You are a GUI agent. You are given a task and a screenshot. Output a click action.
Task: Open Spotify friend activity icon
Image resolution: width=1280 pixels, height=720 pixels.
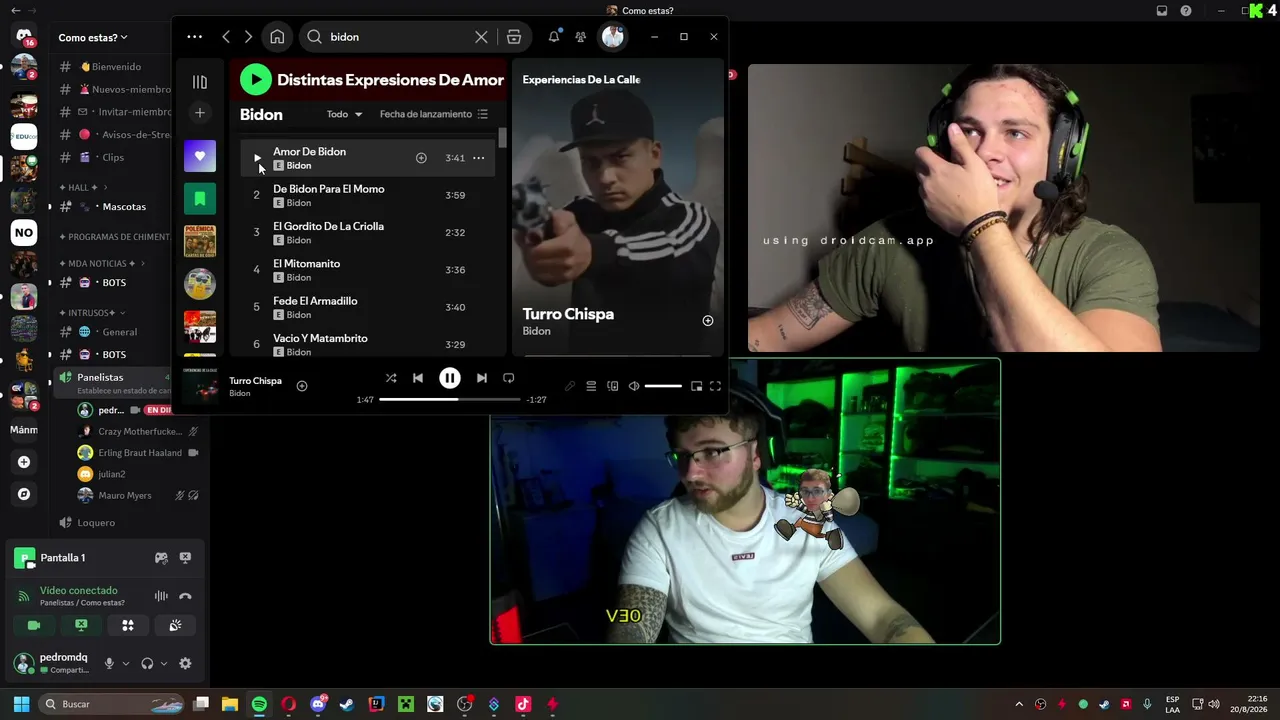pos(580,37)
